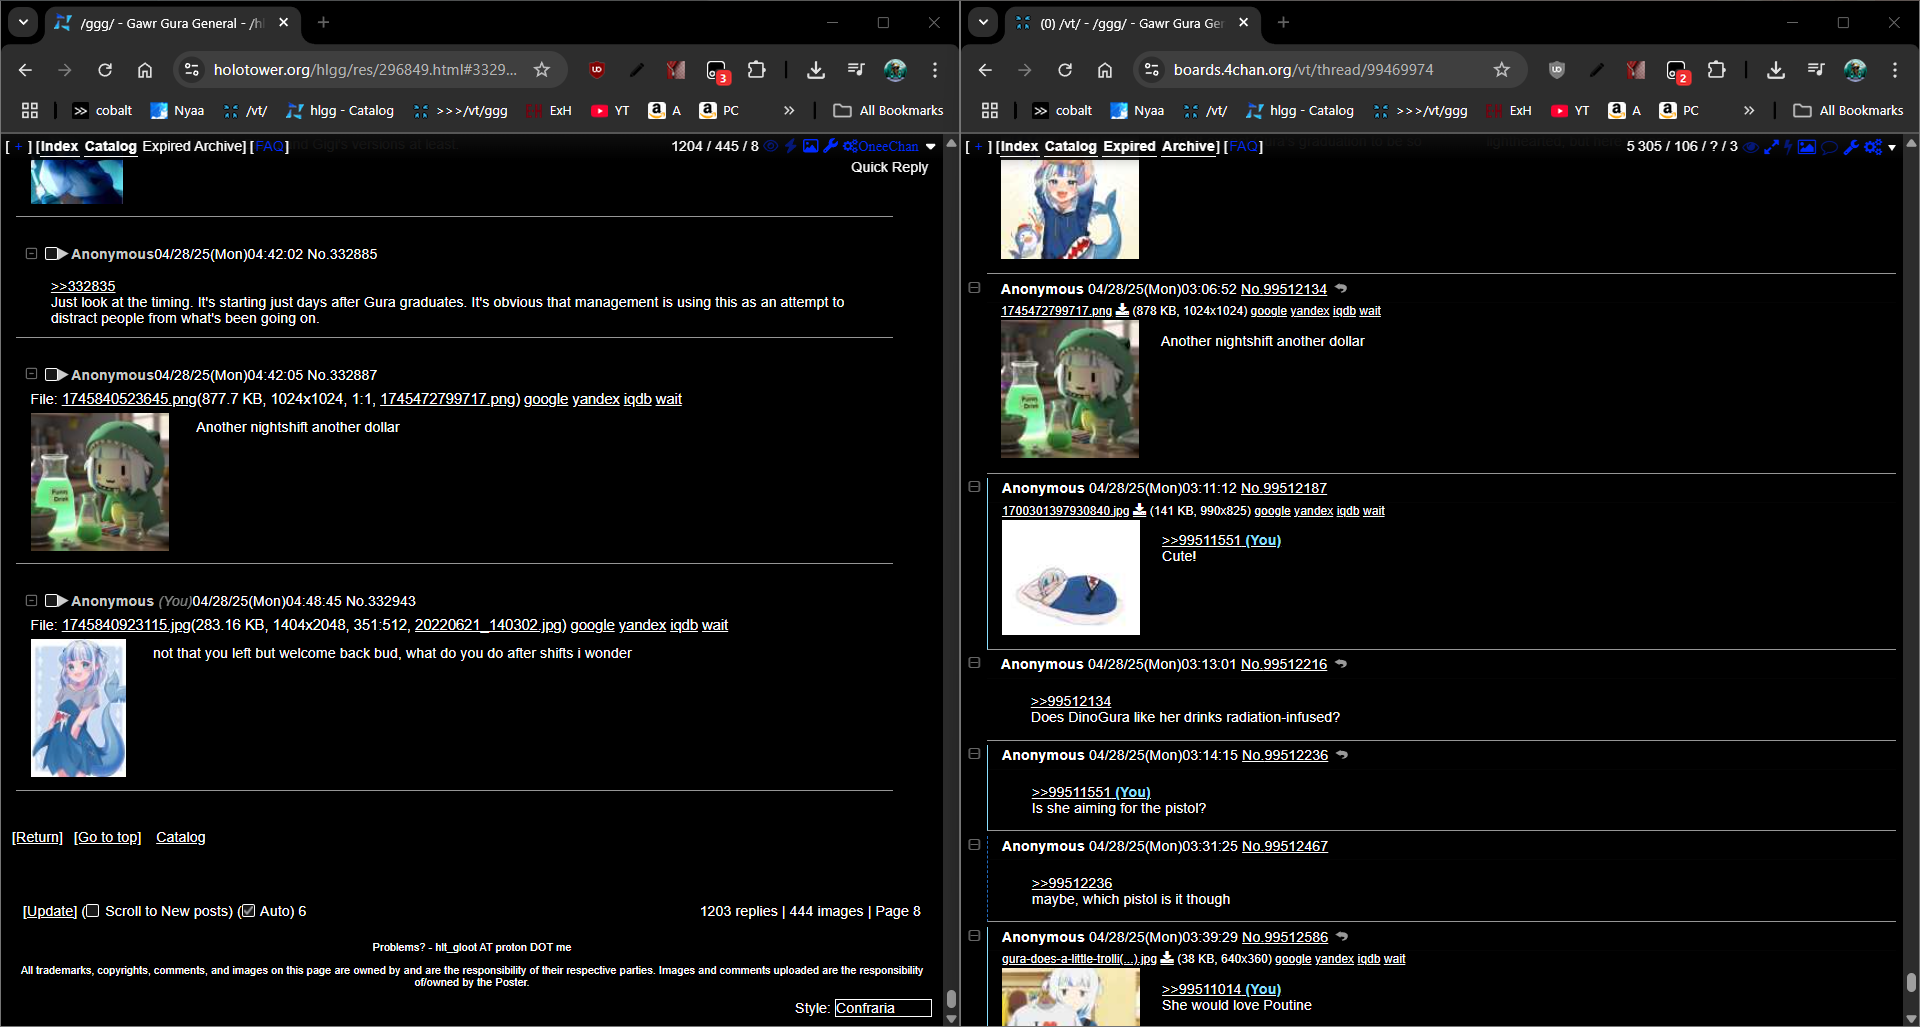Viewport: 1920px width, 1027px height.
Task: Click the reply arrow icon beside No.99512134
Action: click(1341, 289)
